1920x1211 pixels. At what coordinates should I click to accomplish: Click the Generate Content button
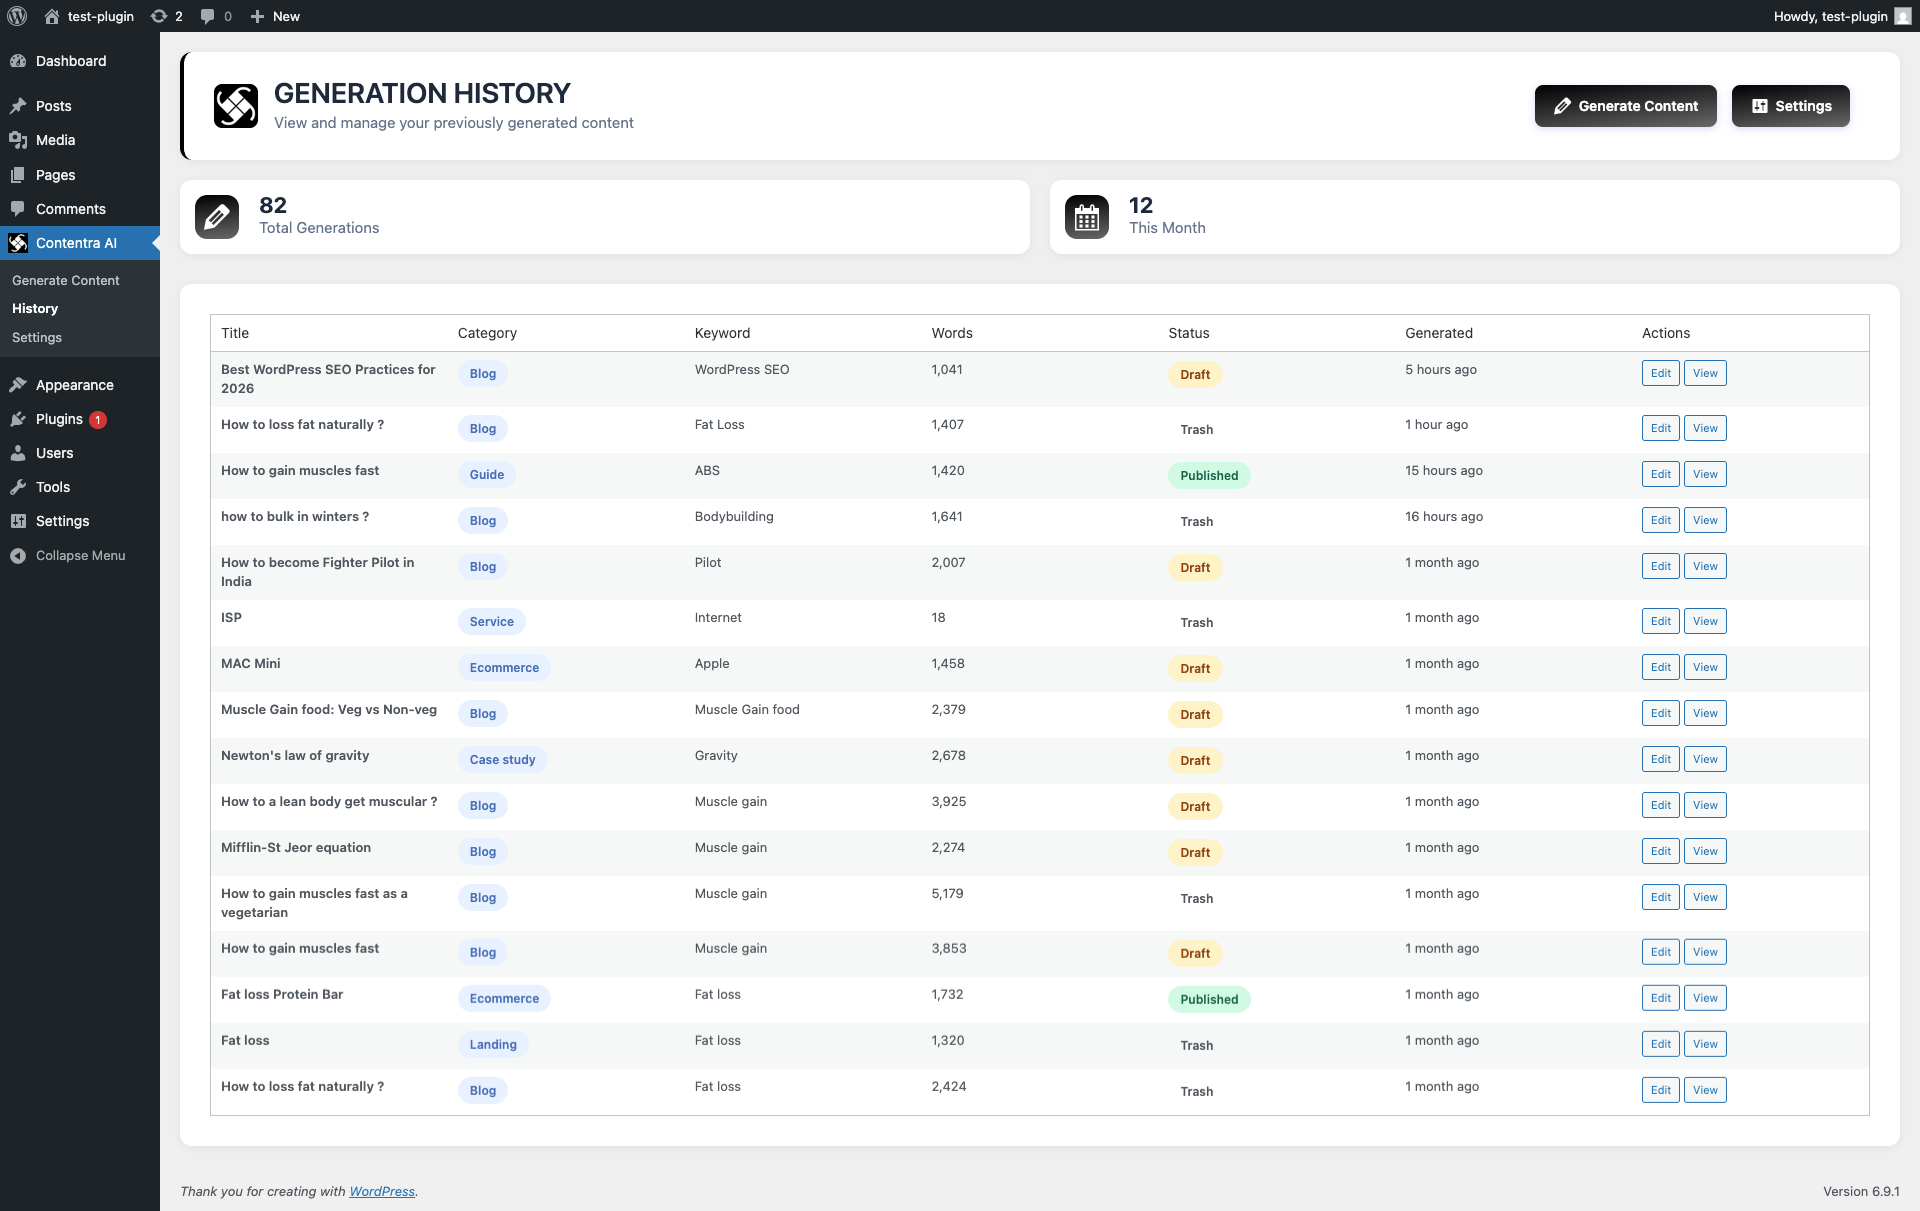tap(1625, 106)
